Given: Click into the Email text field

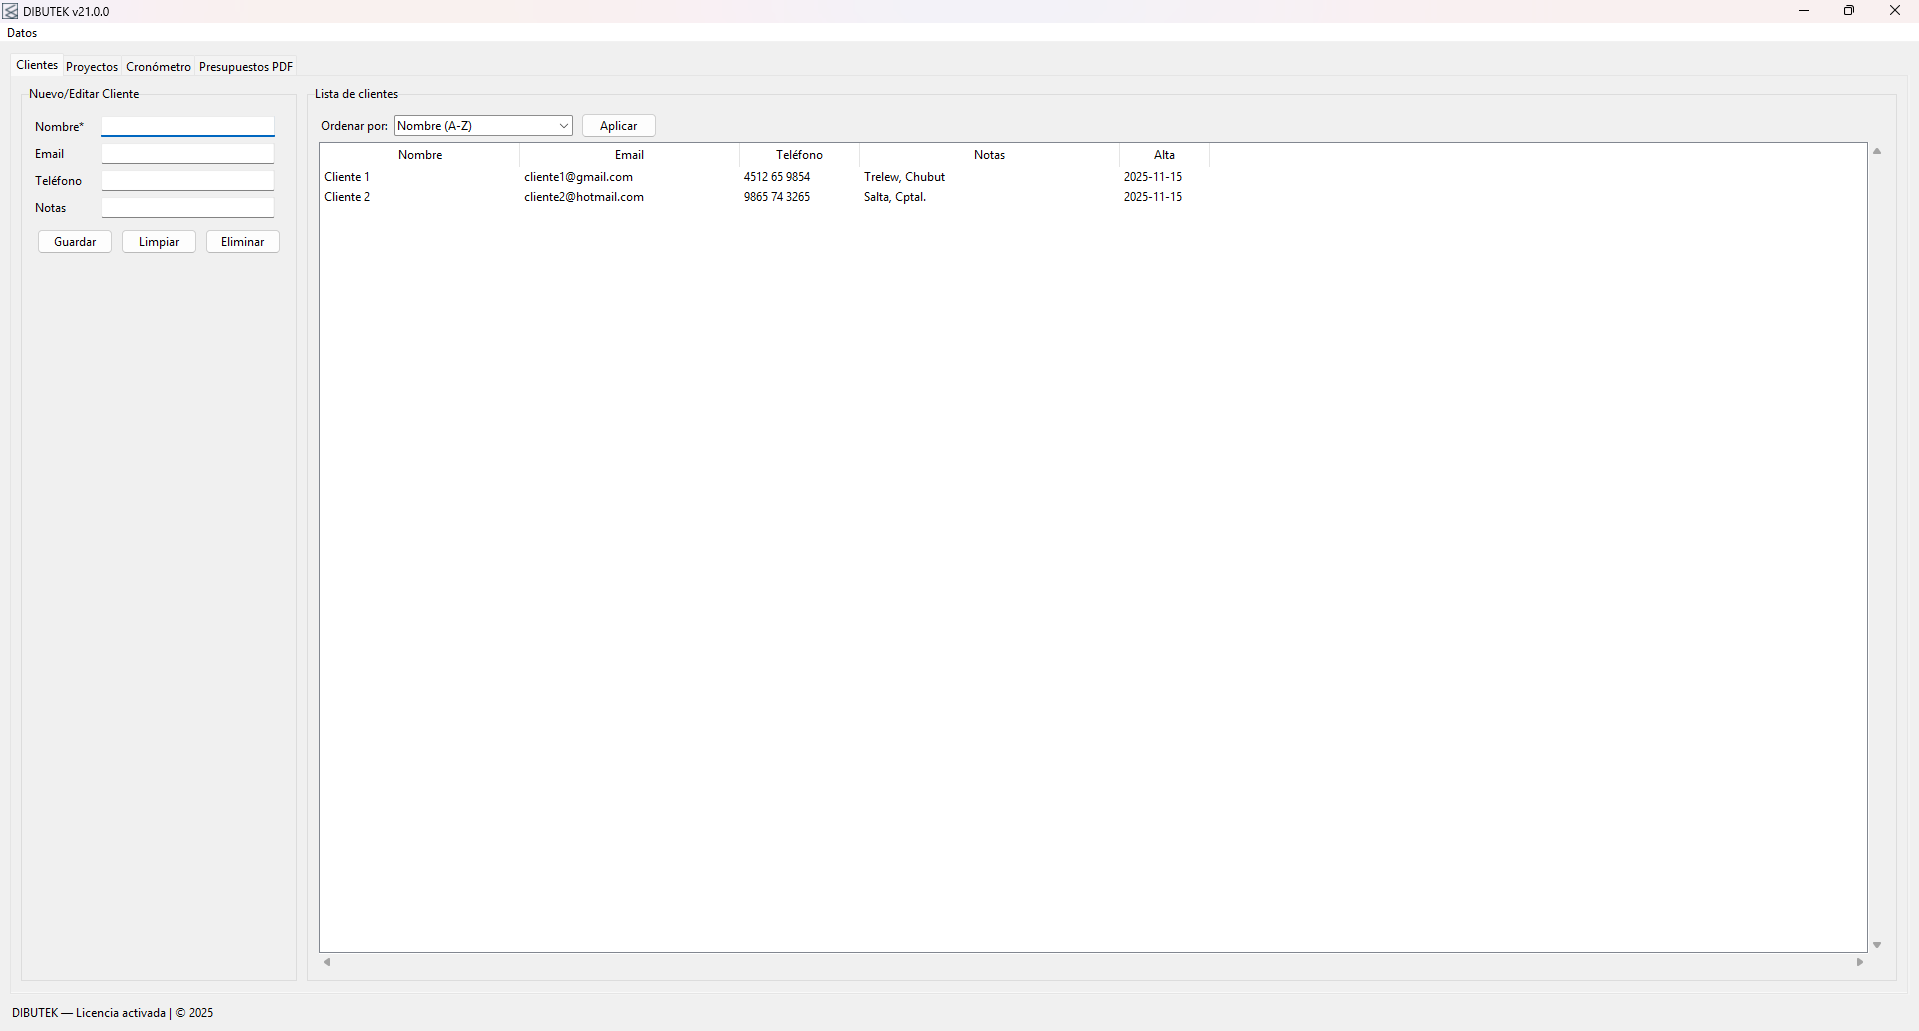Looking at the screenshot, I should point(187,154).
